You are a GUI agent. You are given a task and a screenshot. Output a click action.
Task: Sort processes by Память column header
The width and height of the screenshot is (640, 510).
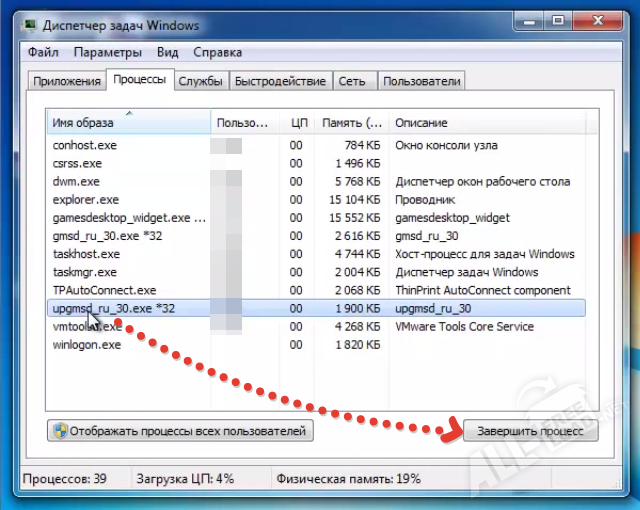[351, 123]
